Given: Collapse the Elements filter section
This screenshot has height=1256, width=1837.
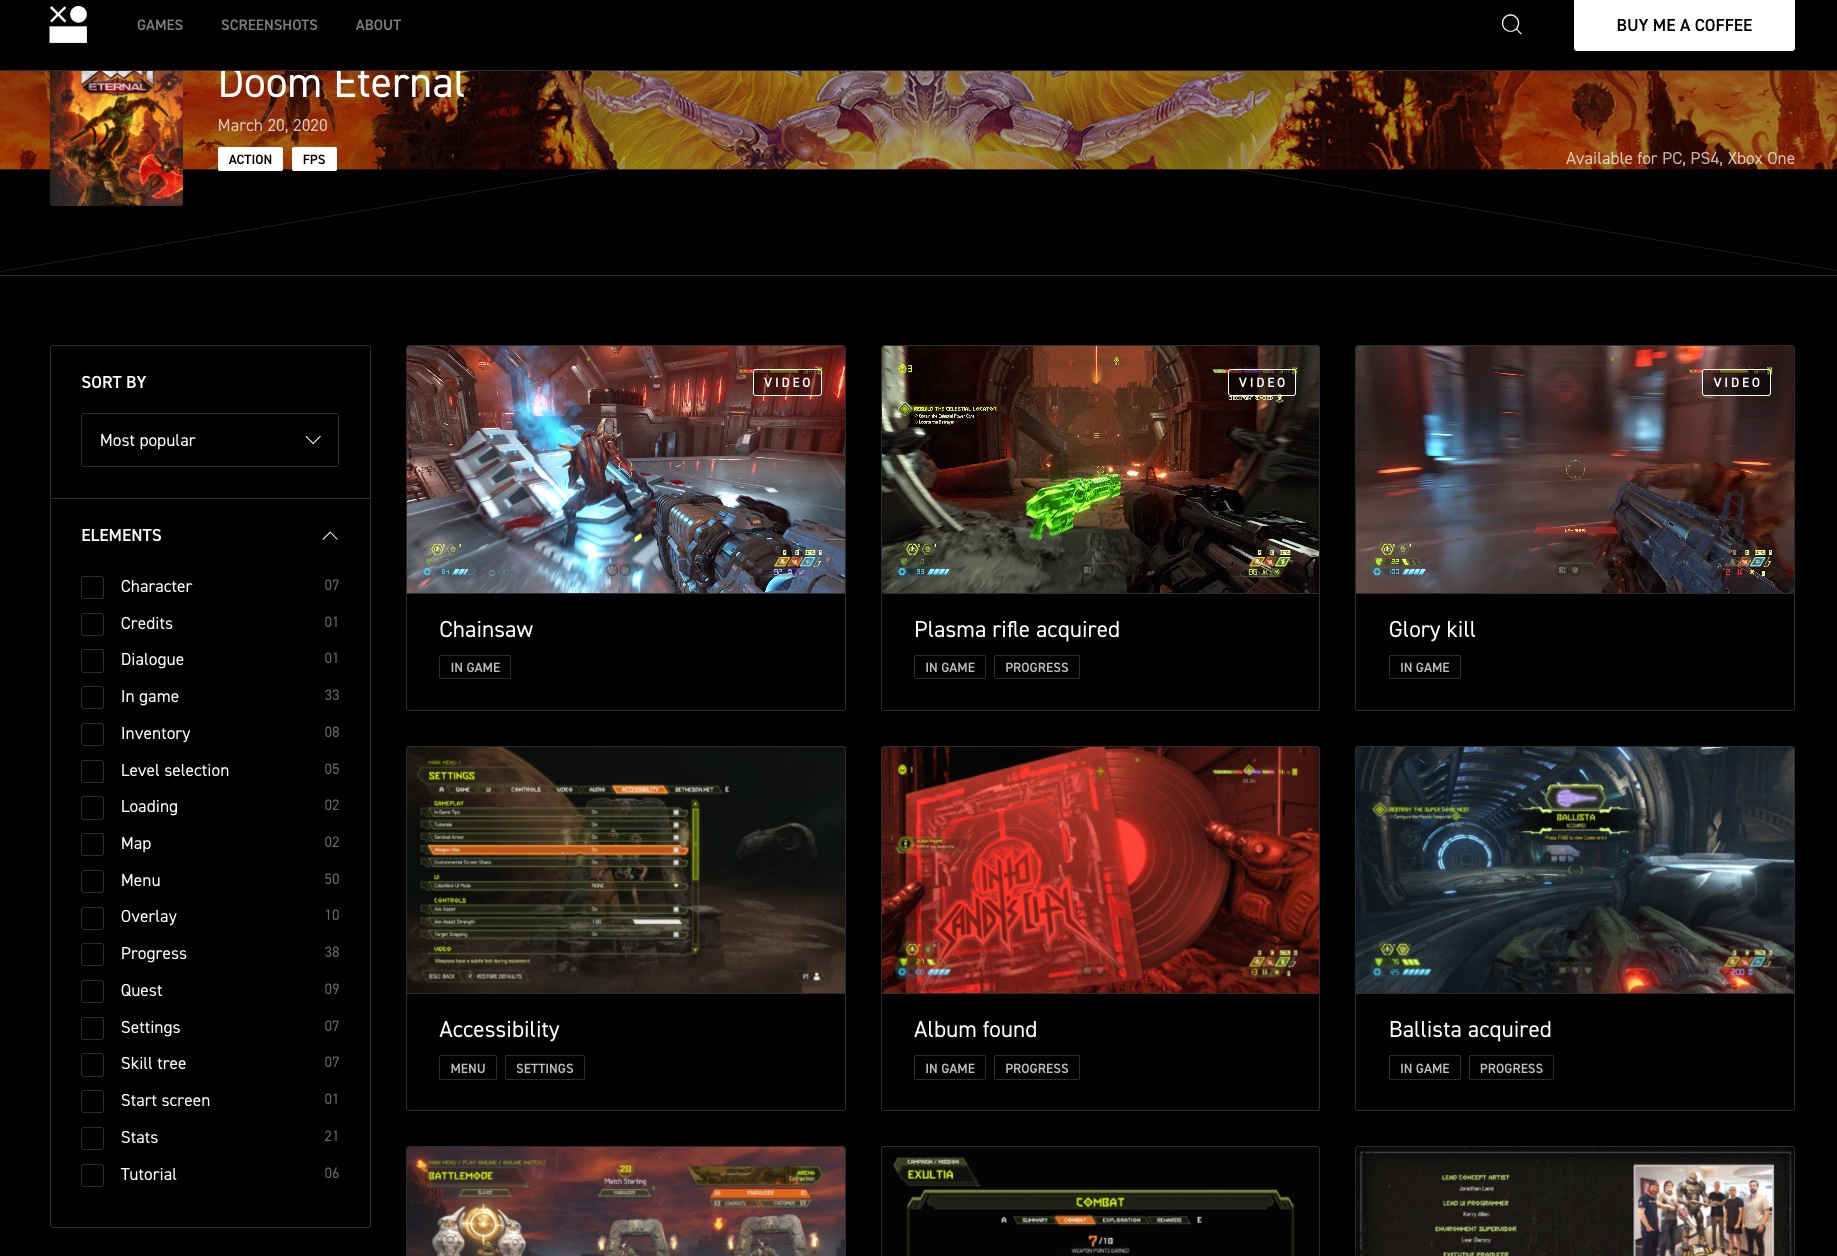Looking at the screenshot, I should point(330,536).
